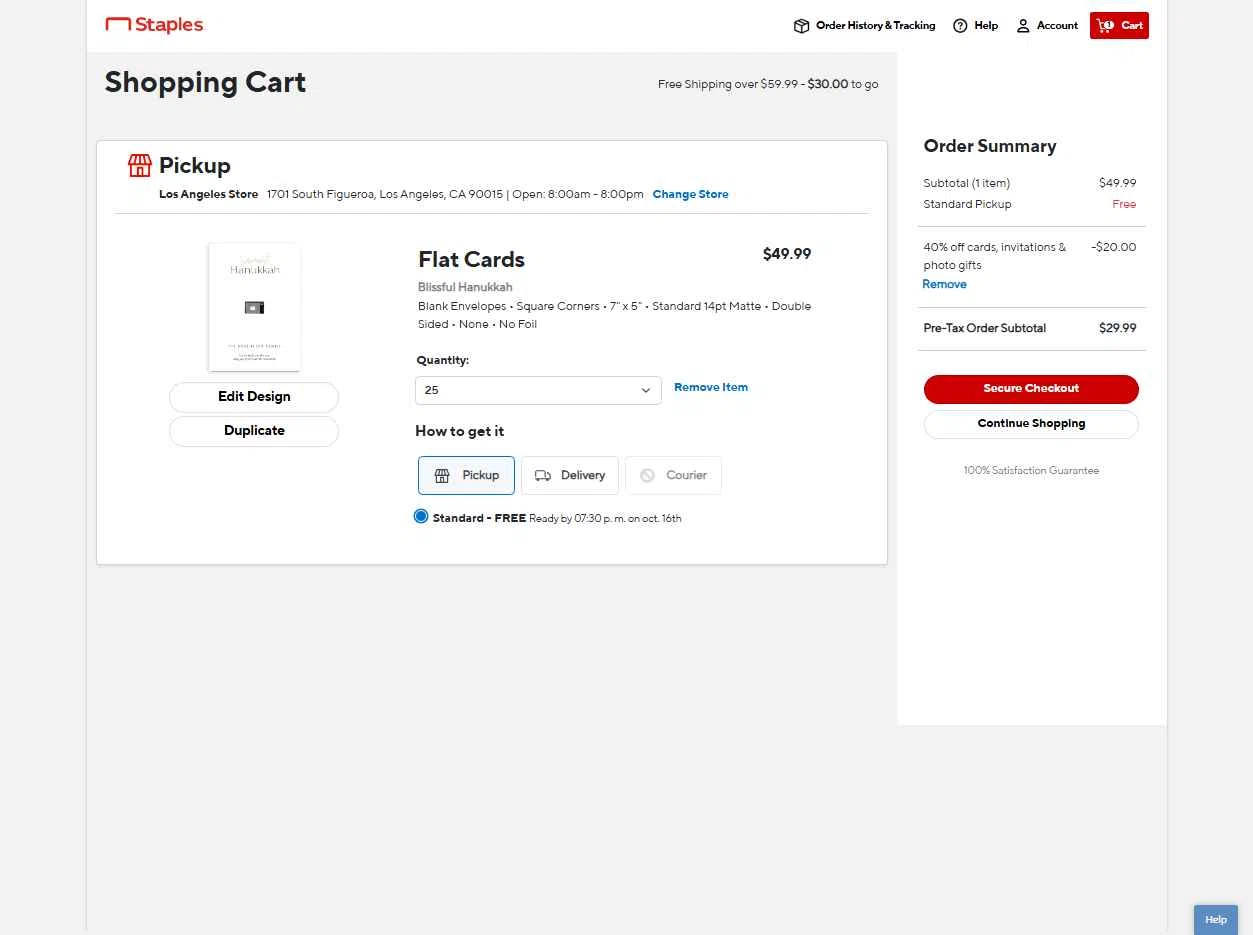Click the cart icon in red button
The width and height of the screenshot is (1253, 935).
pyautogui.click(x=1105, y=26)
